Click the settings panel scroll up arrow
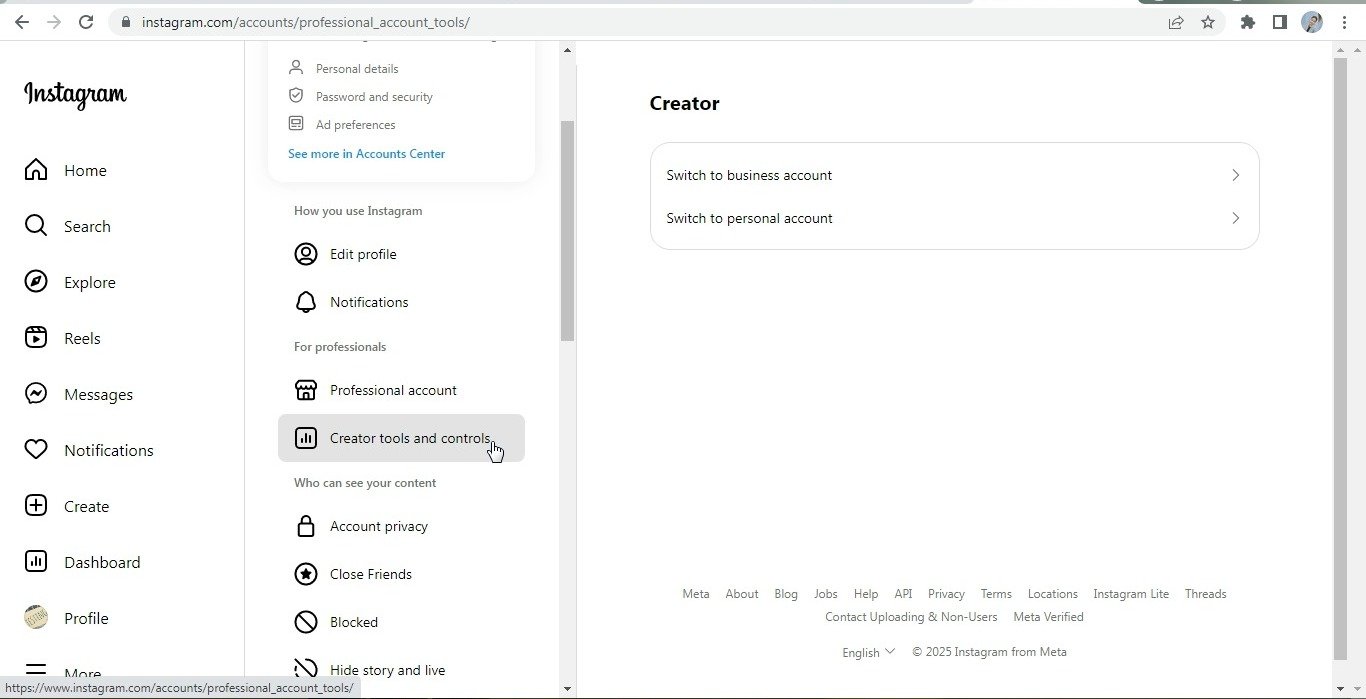The height and width of the screenshot is (699, 1366). click(x=567, y=50)
